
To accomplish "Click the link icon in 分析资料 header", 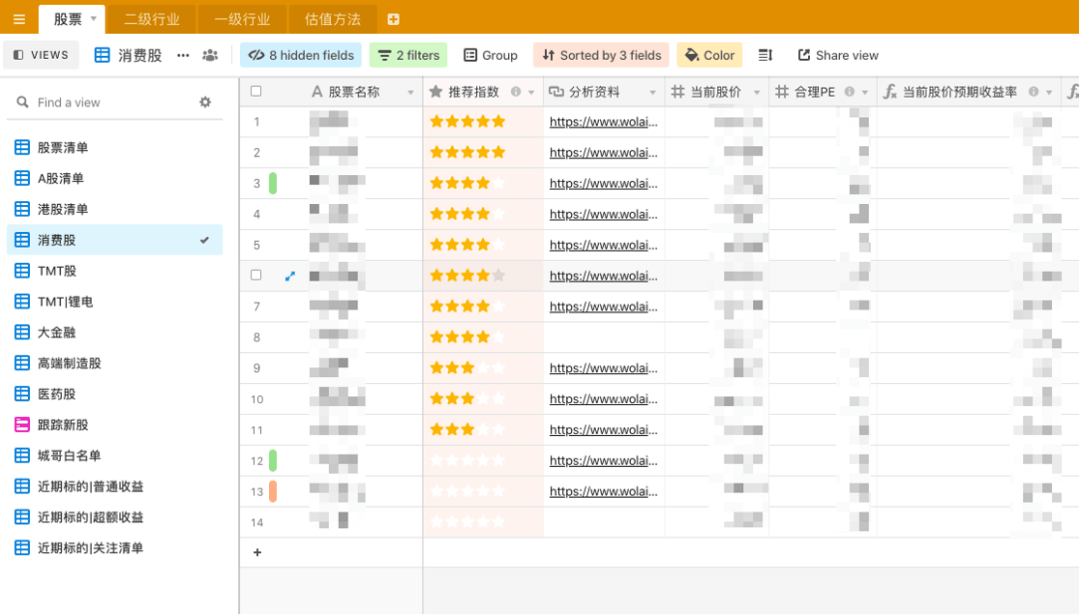I will pyautogui.click(x=556, y=92).
